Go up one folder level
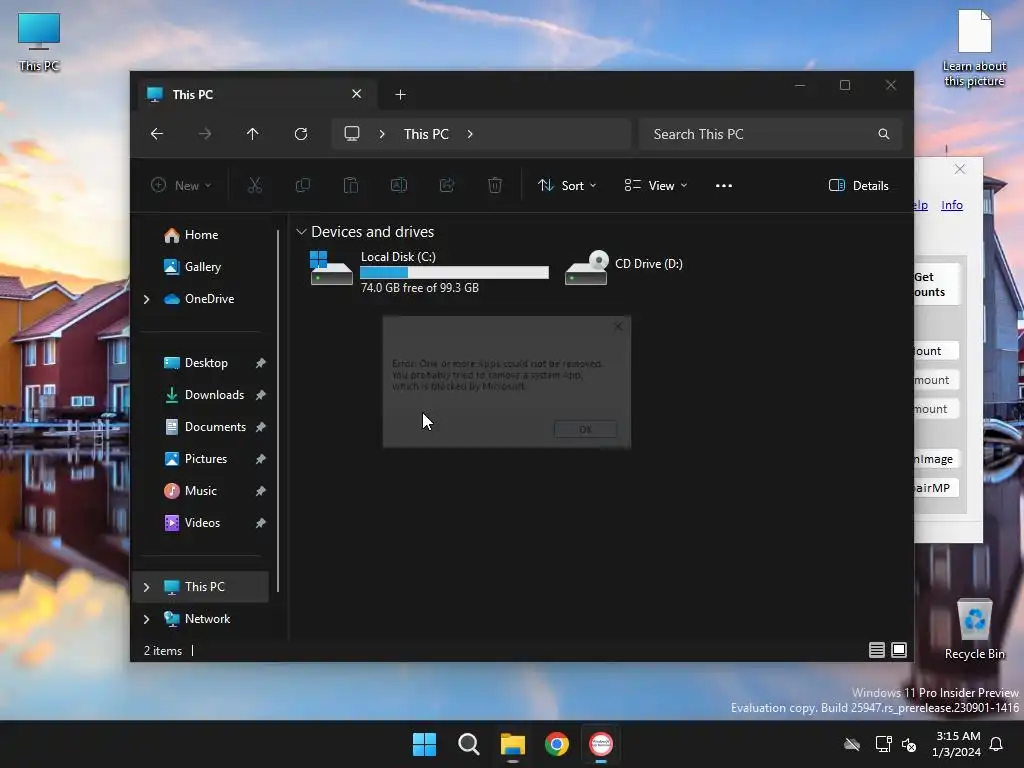The width and height of the screenshot is (1024, 768). (x=253, y=134)
